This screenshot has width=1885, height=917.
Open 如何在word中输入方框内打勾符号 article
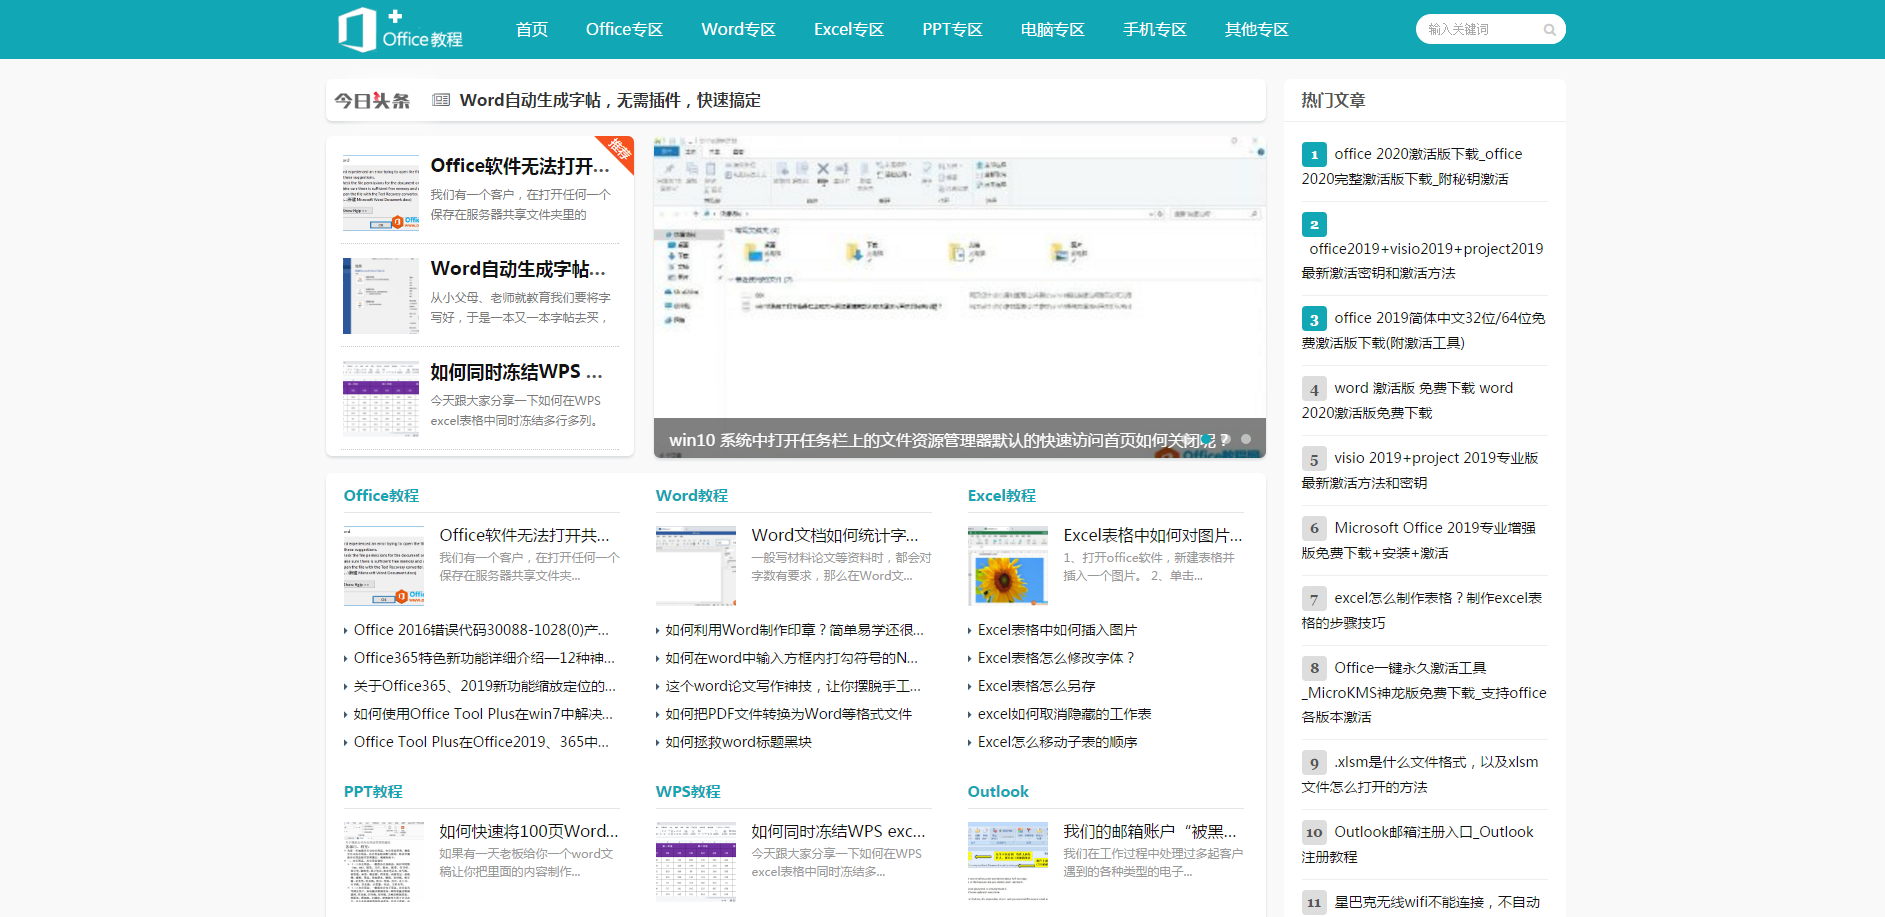tap(792, 658)
